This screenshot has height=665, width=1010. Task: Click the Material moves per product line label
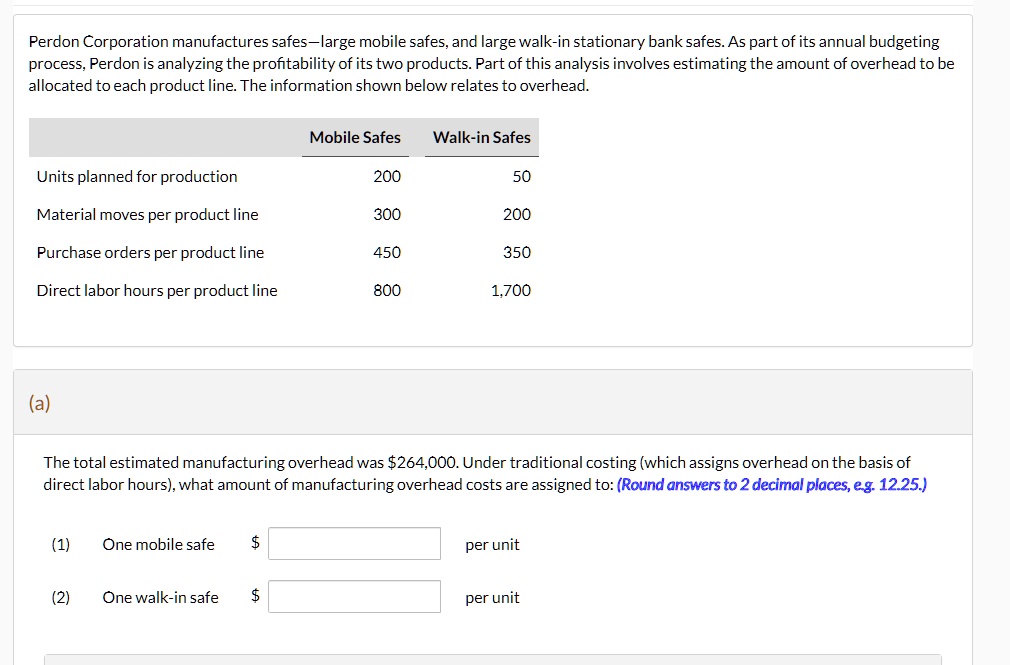147,214
